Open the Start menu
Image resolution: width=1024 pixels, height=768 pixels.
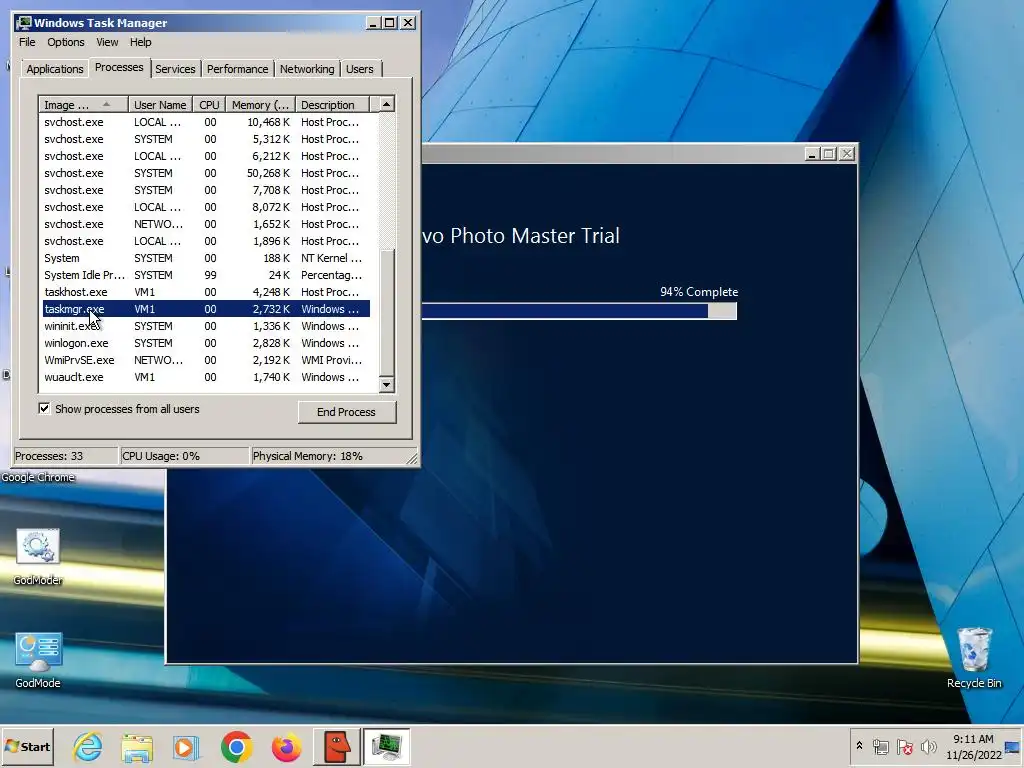coord(27,746)
